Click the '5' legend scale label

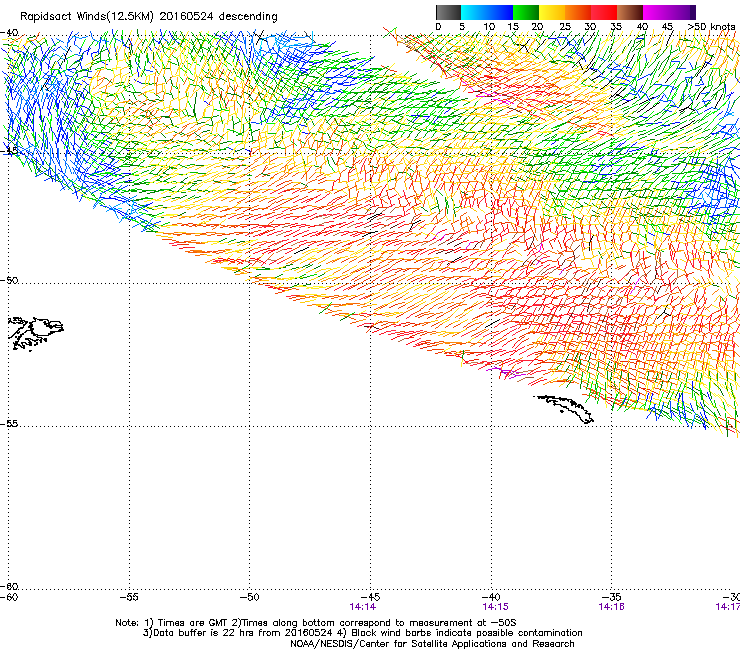462,27
